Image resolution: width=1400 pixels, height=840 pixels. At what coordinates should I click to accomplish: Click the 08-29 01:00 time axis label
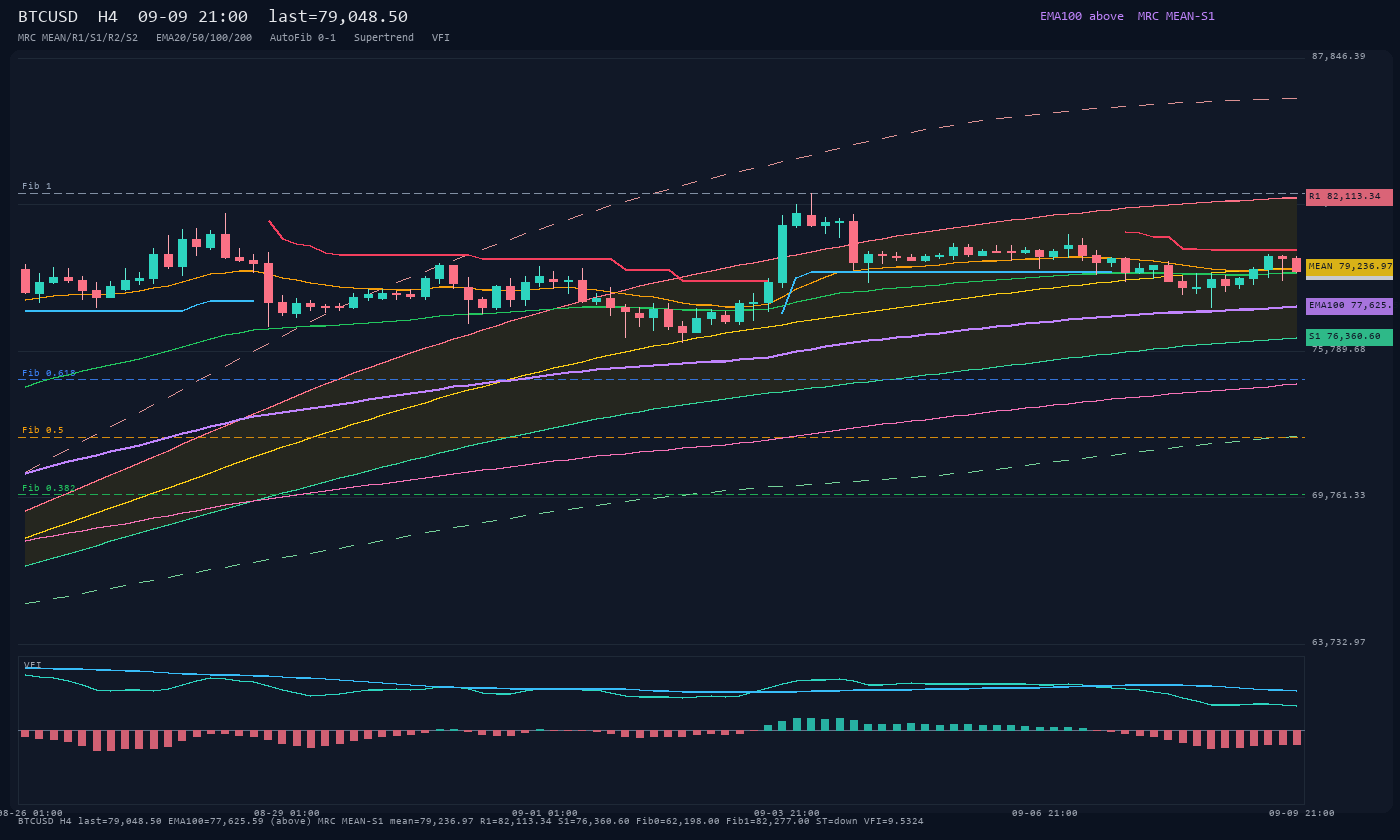click(287, 813)
